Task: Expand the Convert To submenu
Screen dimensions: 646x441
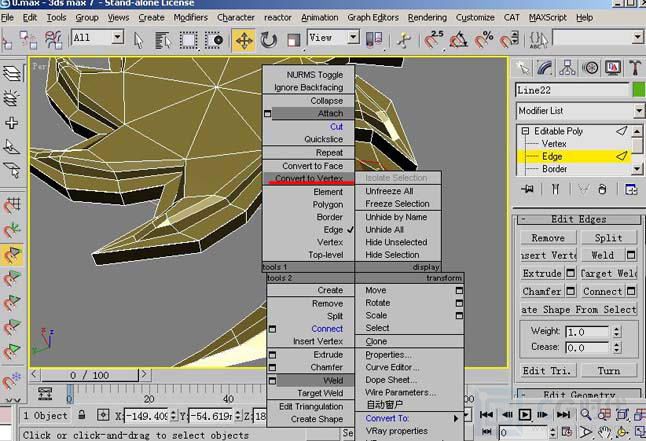Action: point(456,418)
